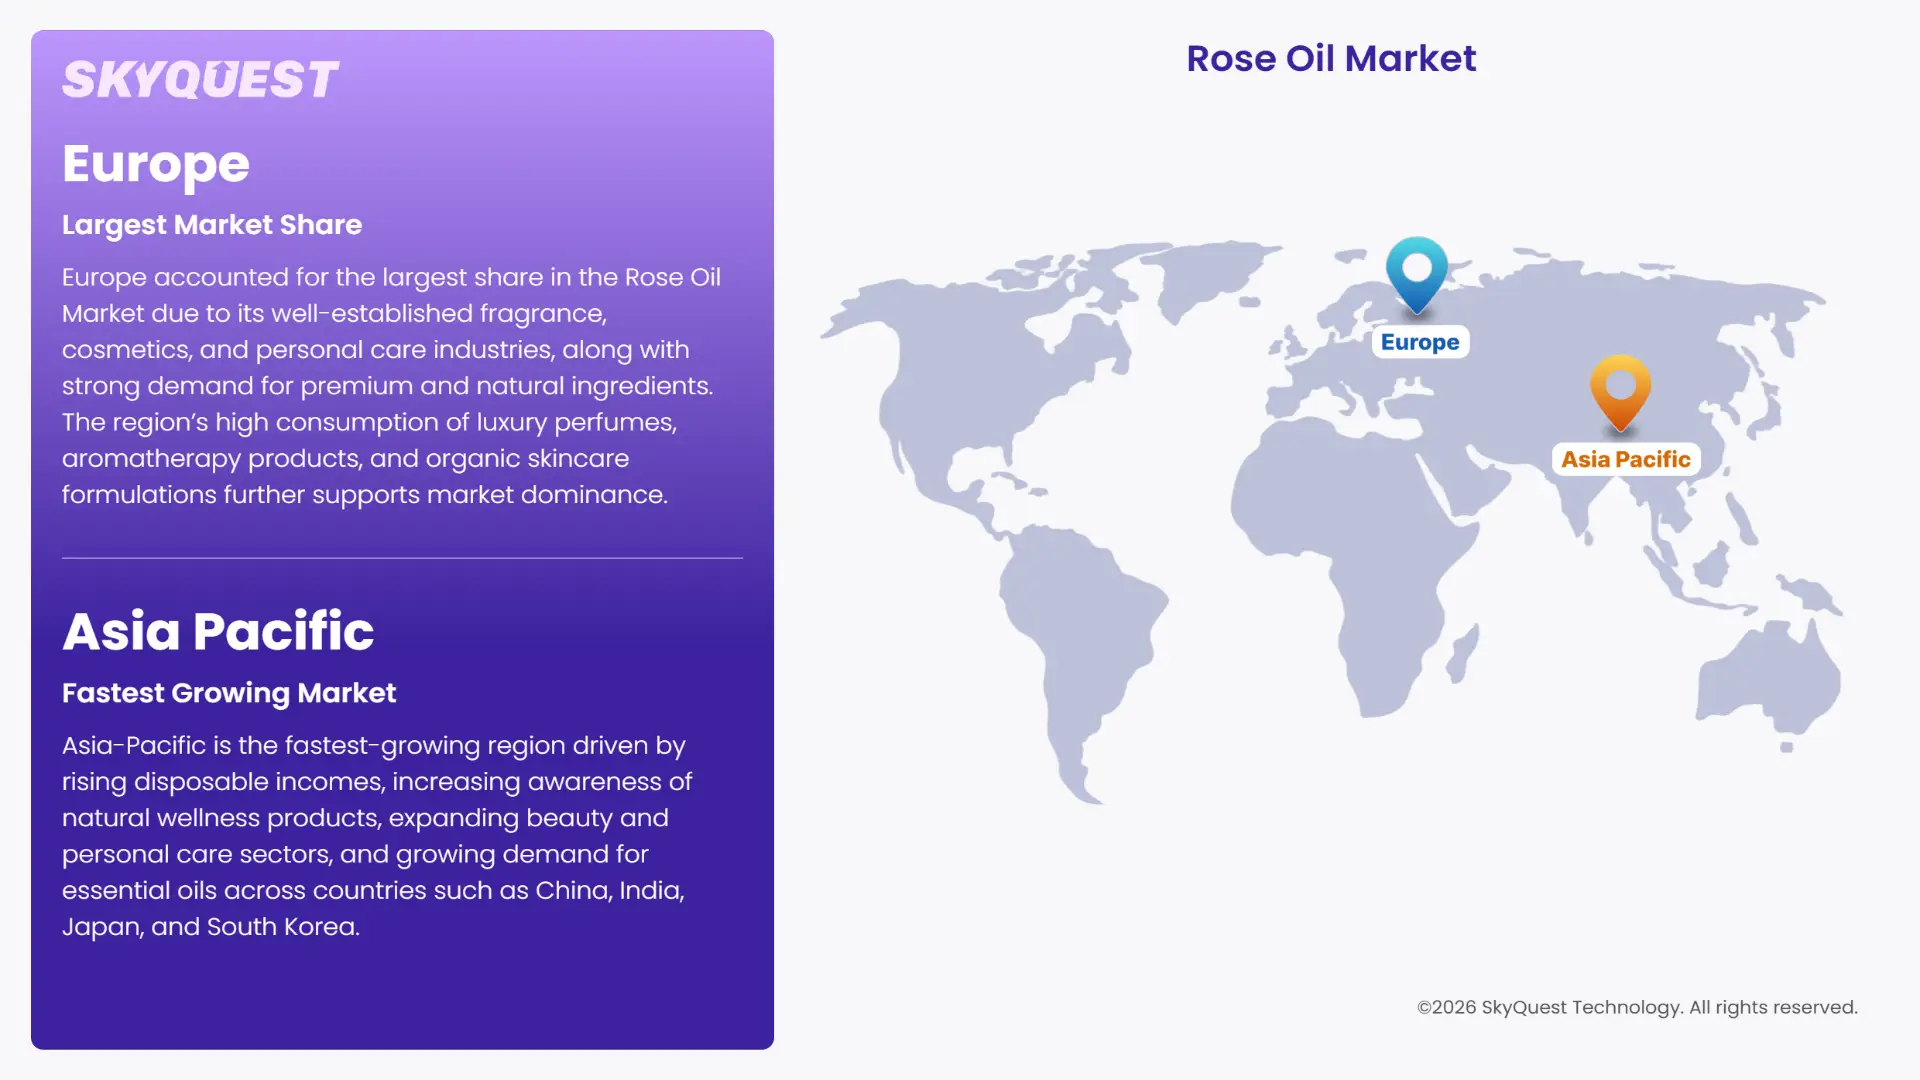Click the ©2026 SkyQuest Technology copyright text
This screenshot has height=1080, width=1920.
pyautogui.click(x=1637, y=1007)
